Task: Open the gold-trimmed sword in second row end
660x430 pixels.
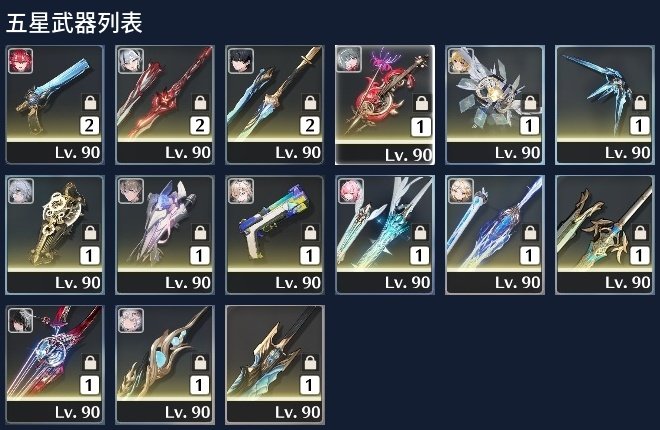Action: [605, 235]
